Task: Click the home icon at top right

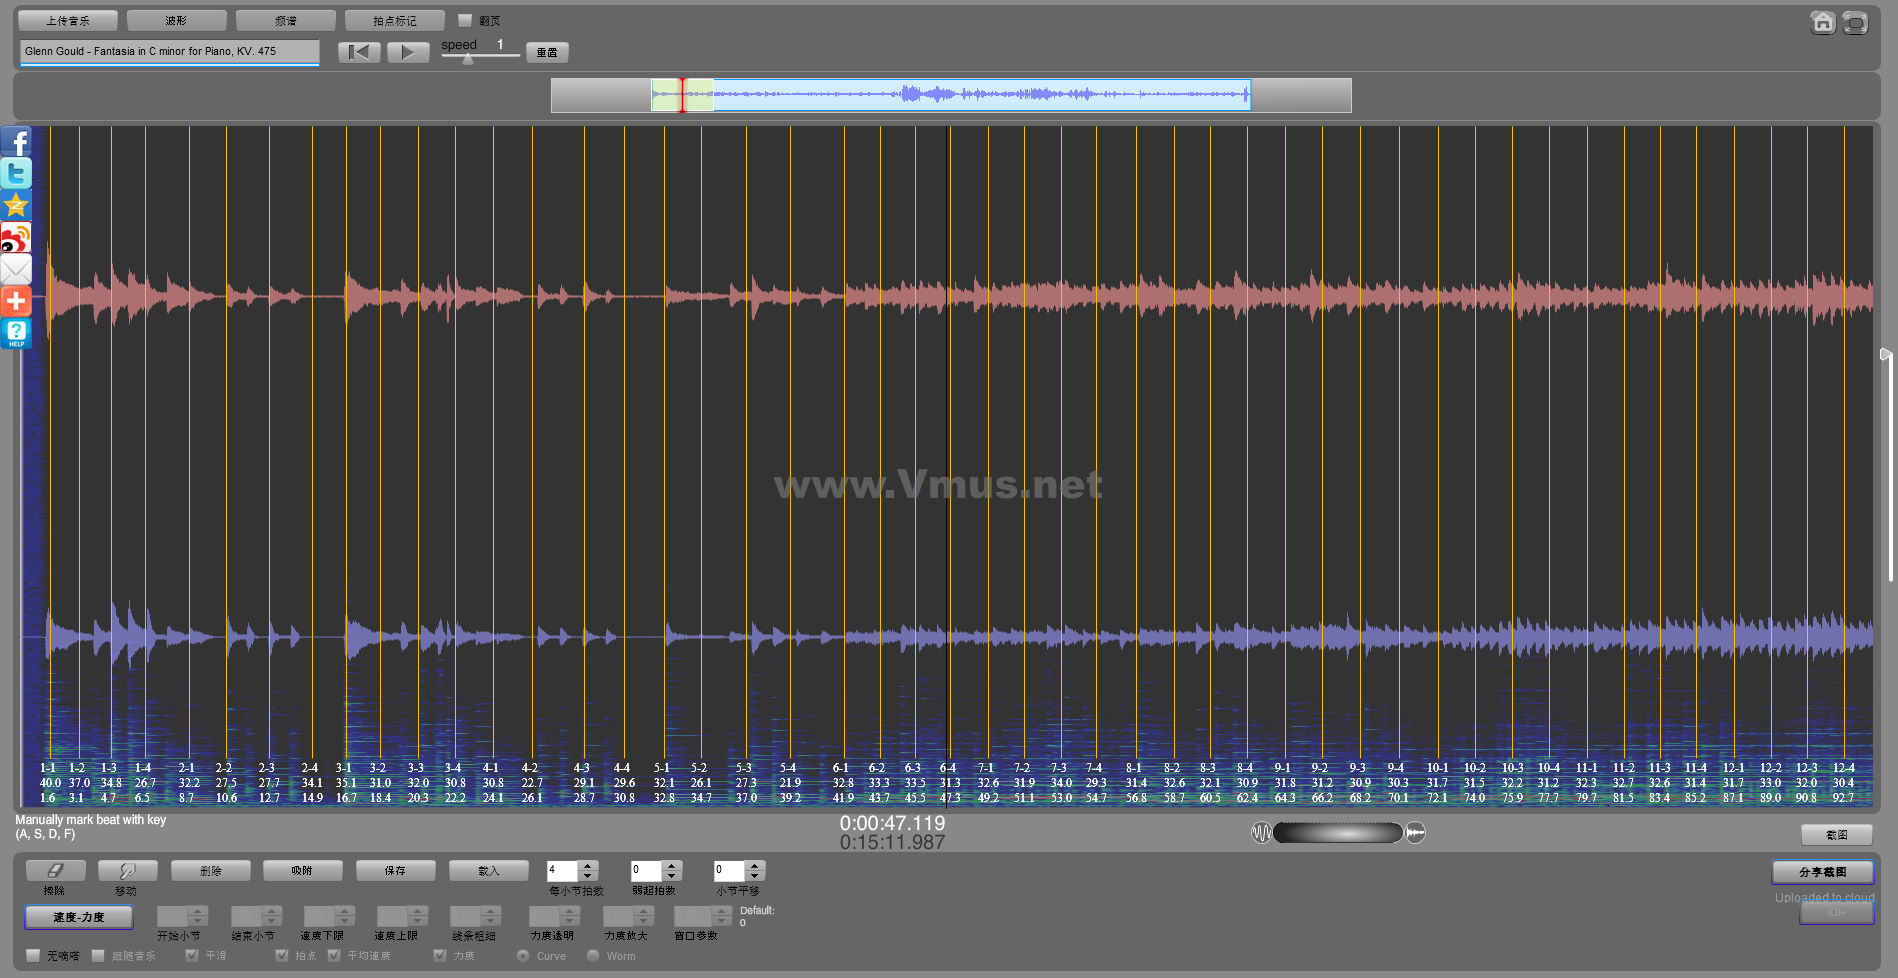Action: [x=1822, y=22]
